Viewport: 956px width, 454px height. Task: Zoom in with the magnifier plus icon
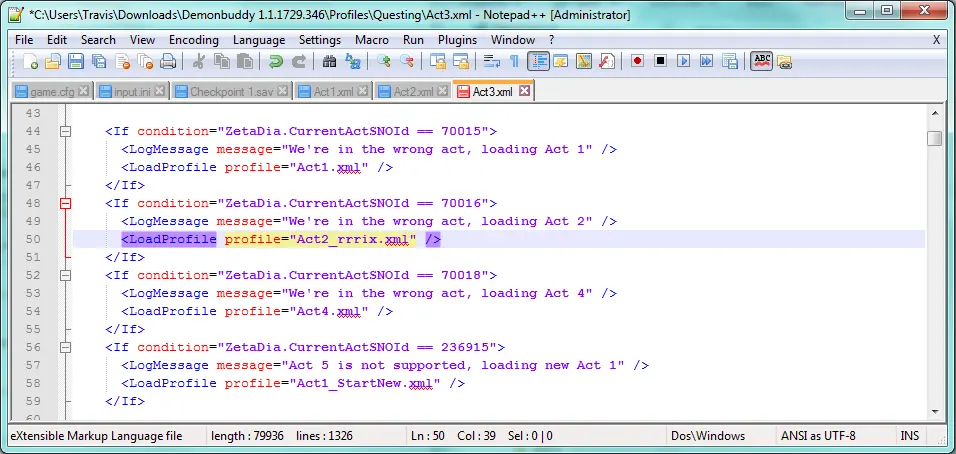[383, 61]
